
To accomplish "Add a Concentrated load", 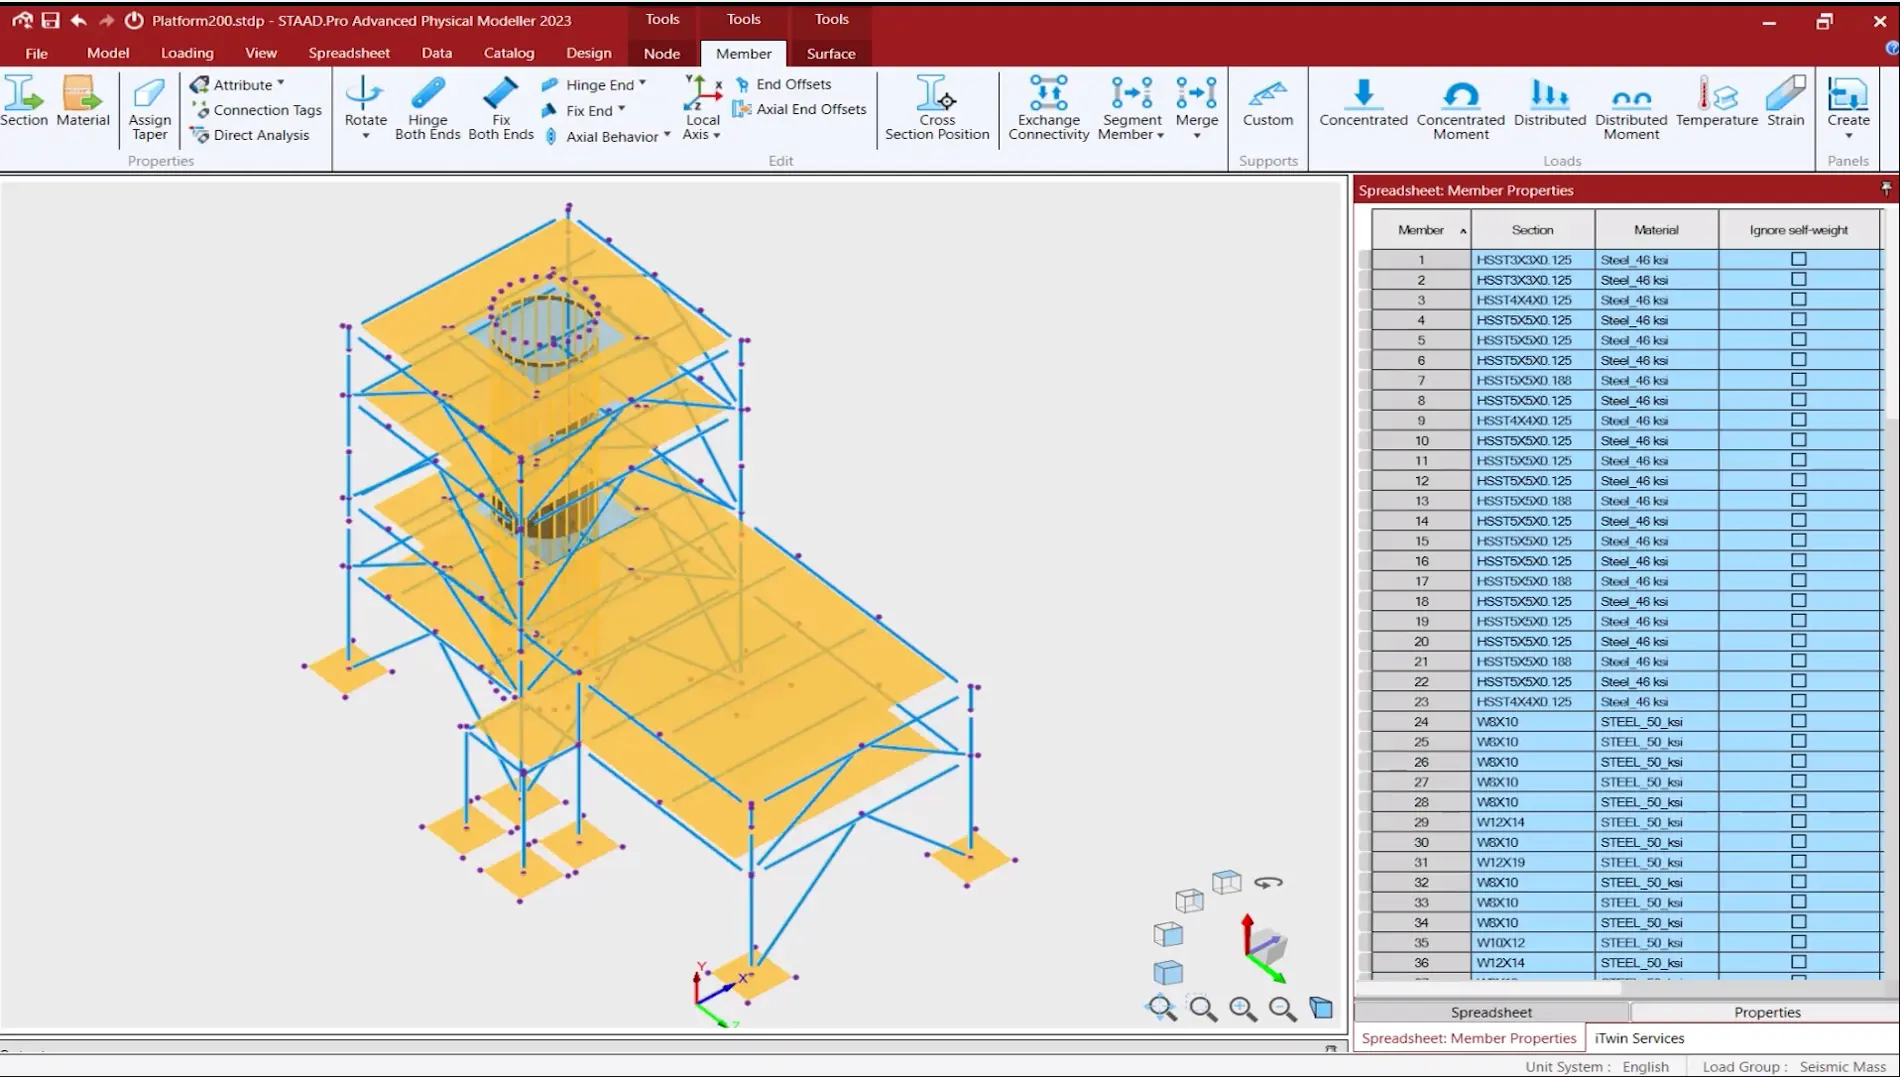I will [1363, 102].
